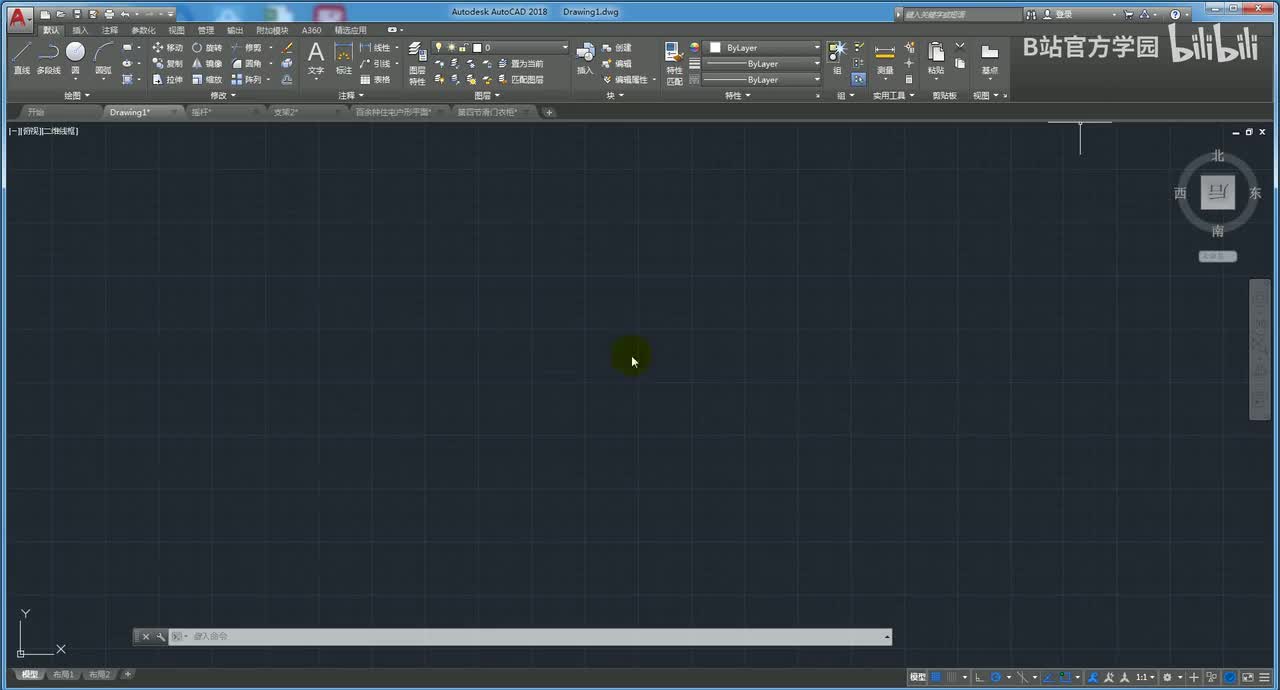This screenshot has height=690, width=1280.
Task: Click the new drawing tab plus button
Action: (549, 112)
